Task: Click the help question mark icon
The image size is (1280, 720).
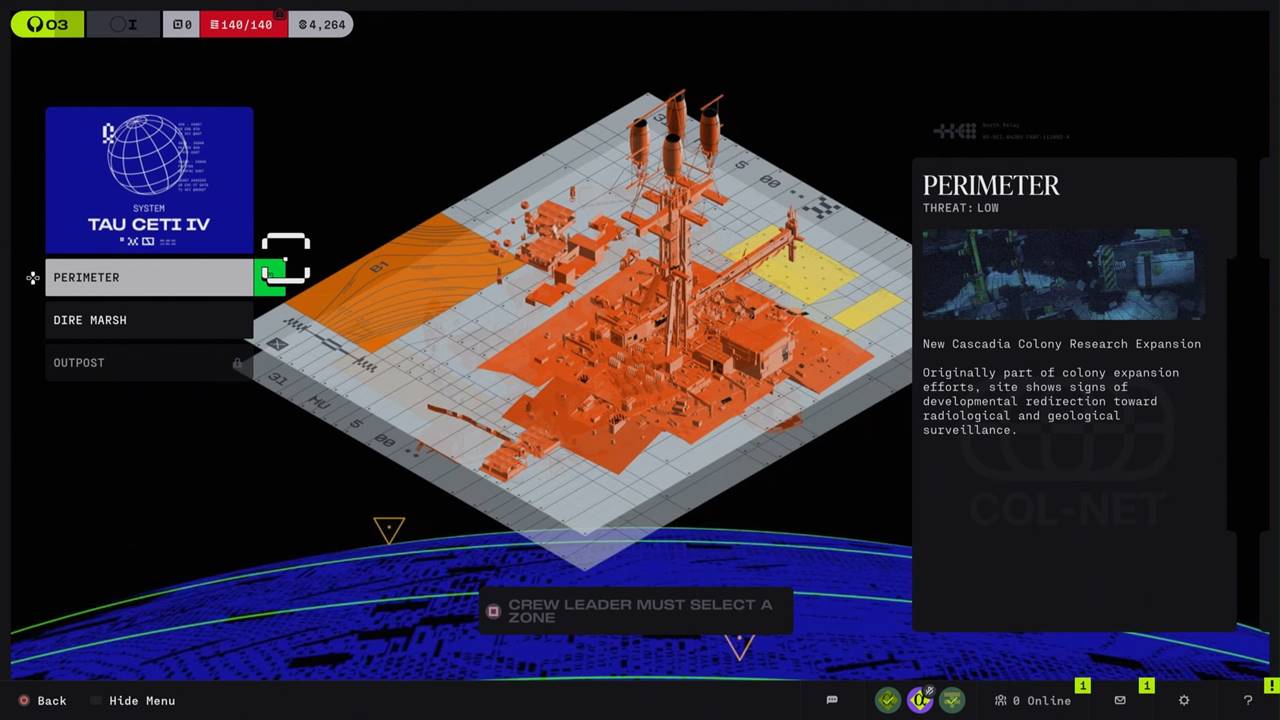Action: click(x=1248, y=700)
